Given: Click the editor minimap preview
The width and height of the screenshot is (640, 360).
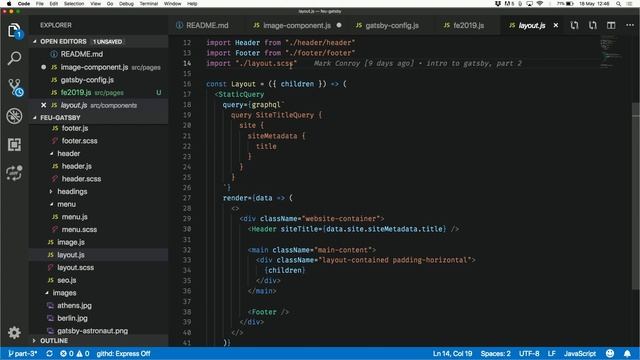Looking at the screenshot, I should (x=610, y=52).
